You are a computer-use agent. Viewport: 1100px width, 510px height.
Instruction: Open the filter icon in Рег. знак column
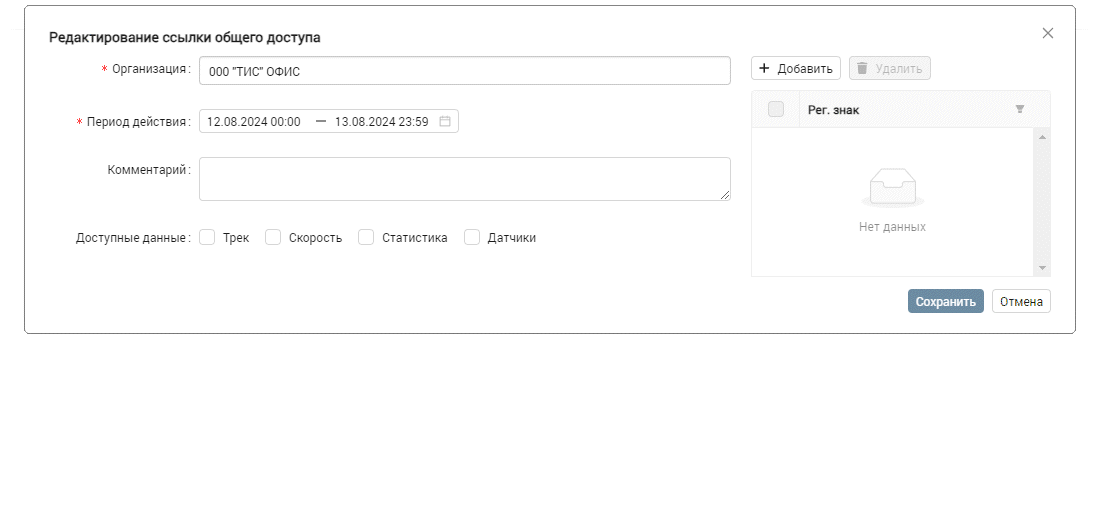point(1020,110)
